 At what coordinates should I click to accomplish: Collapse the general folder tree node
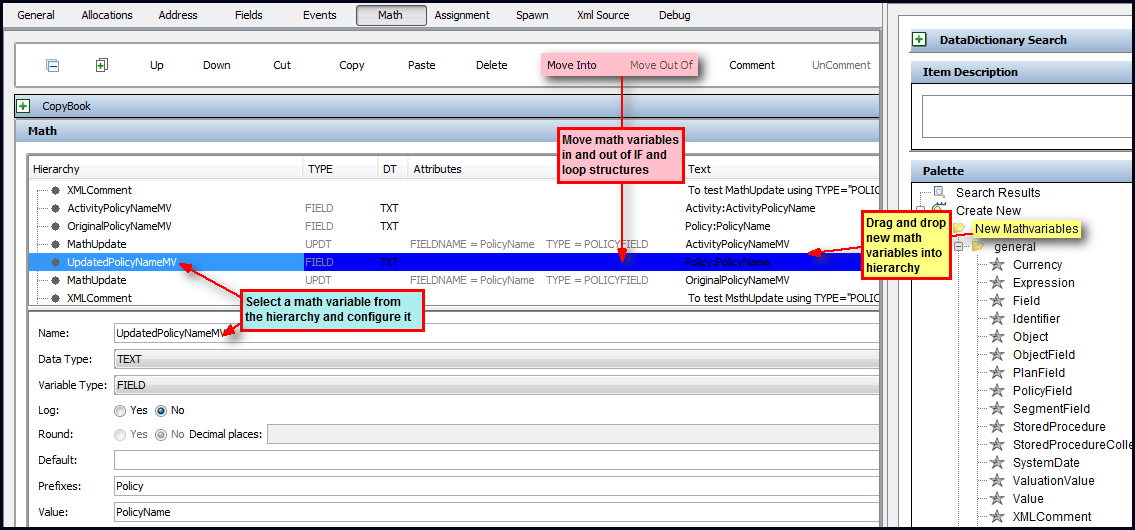[x=960, y=247]
